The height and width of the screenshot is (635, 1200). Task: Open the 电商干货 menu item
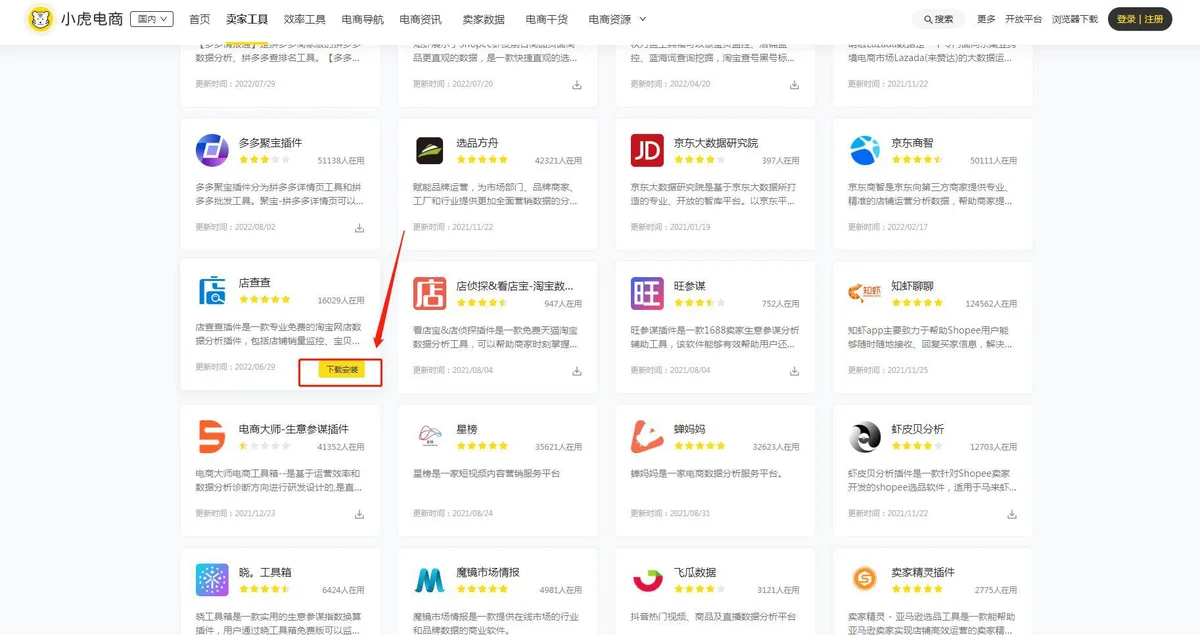pos(546,19)
